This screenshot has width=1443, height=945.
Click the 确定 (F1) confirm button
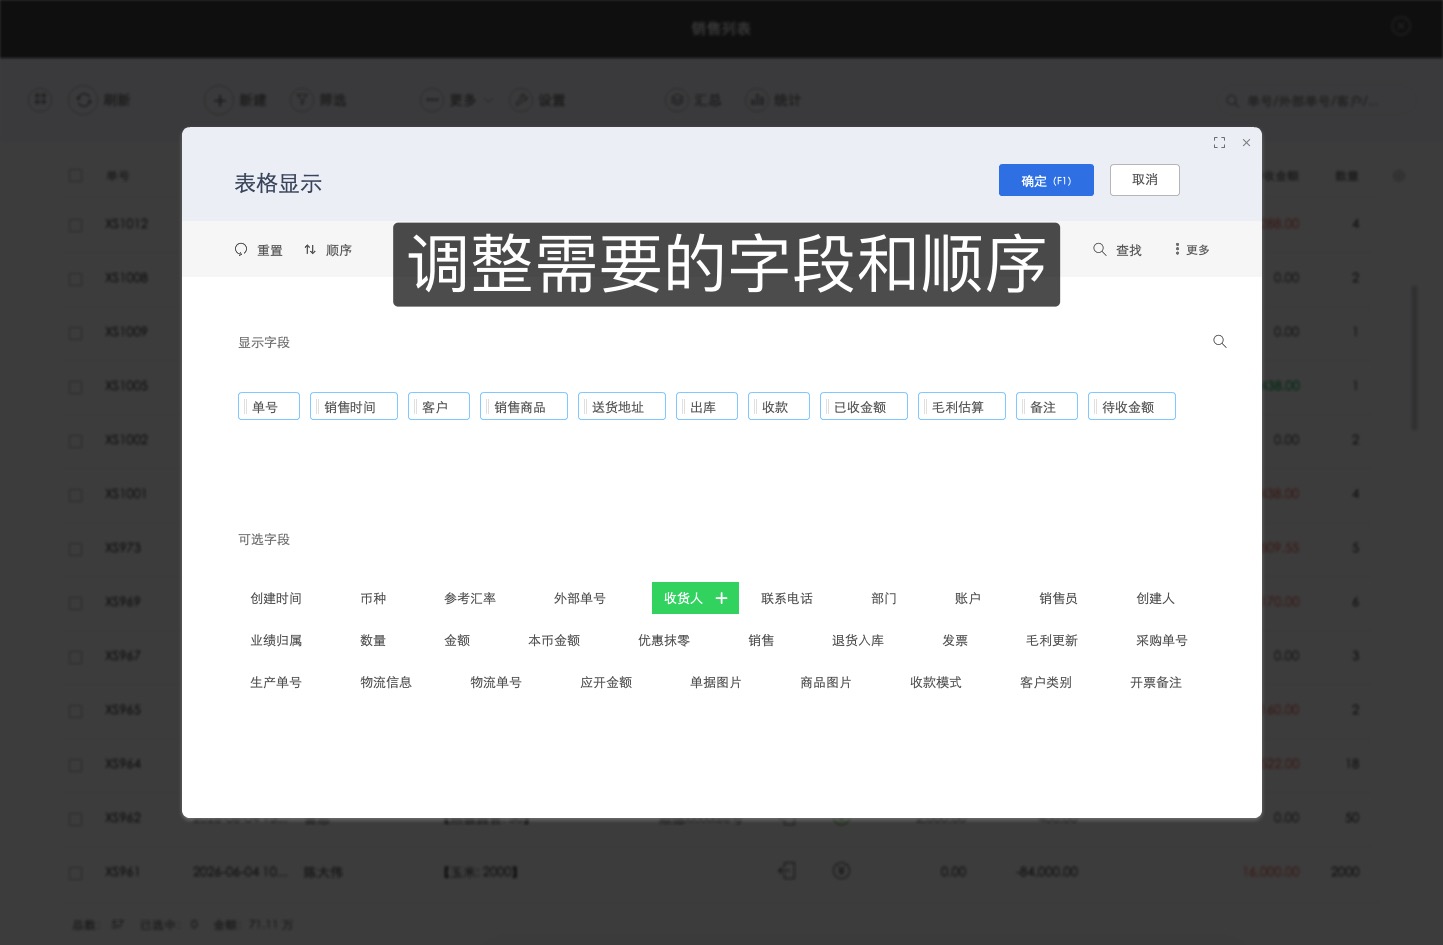point(1046,180)
